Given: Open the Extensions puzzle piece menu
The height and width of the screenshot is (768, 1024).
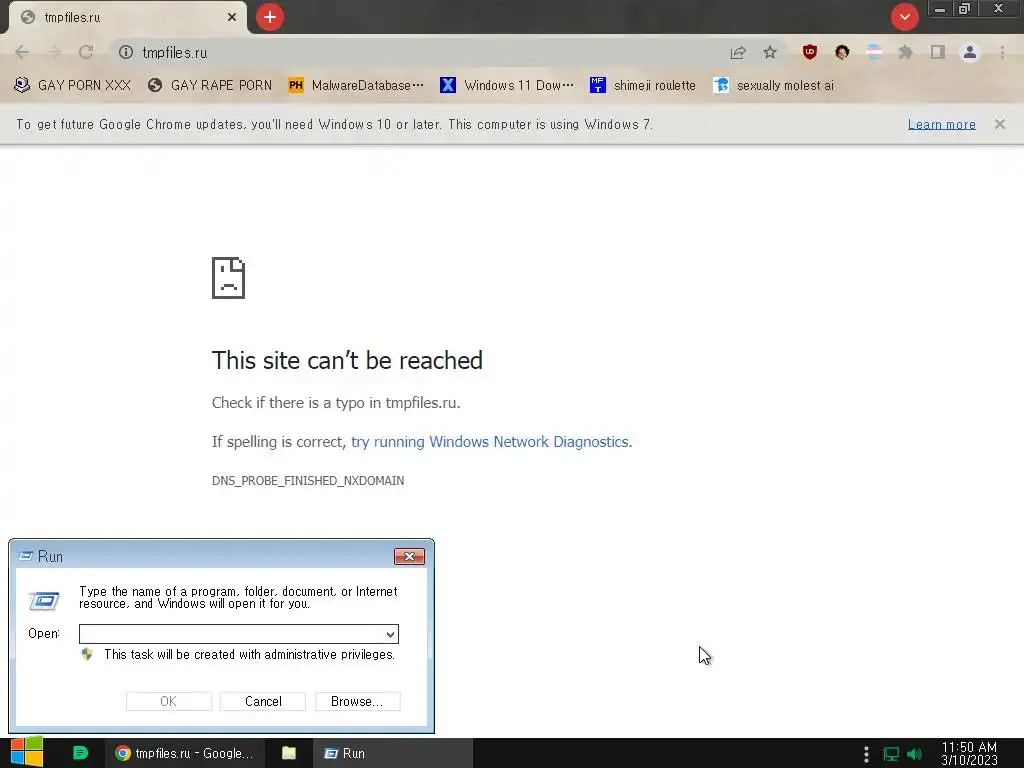Looking at the screenshot, I should [906, 52].
